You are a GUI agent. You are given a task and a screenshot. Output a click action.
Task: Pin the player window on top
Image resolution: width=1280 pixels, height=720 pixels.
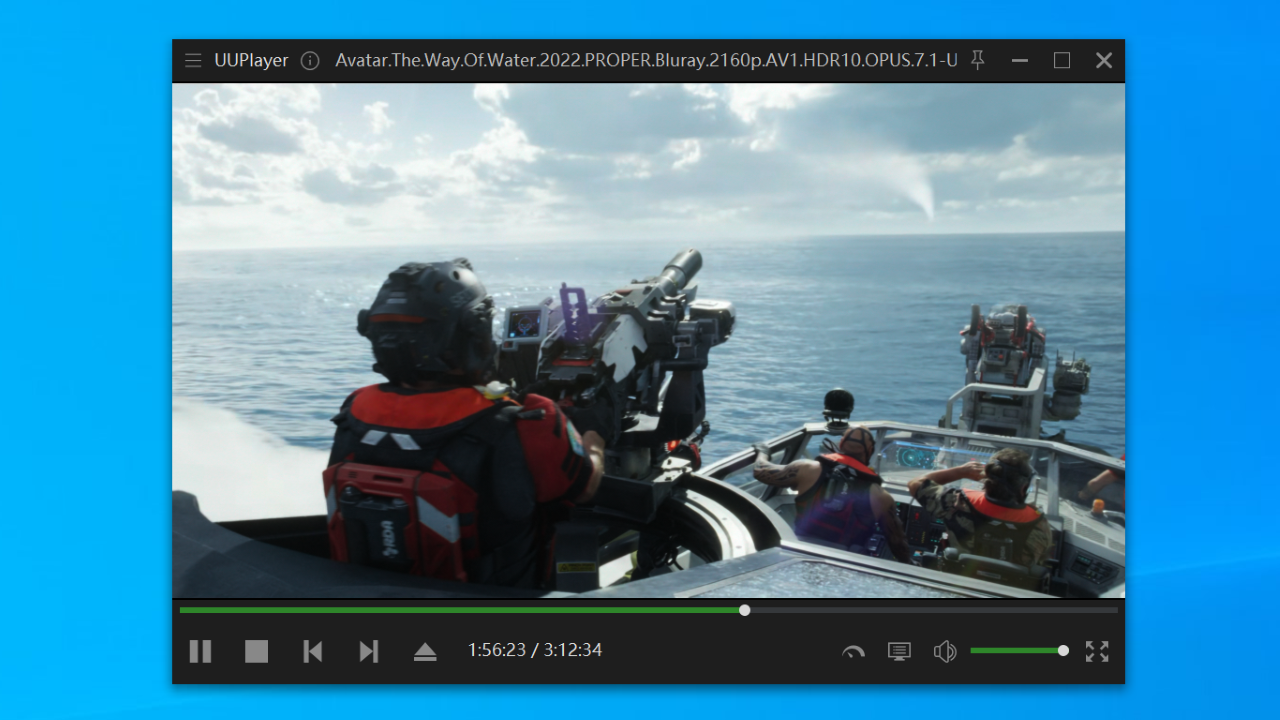pos(978,60)
